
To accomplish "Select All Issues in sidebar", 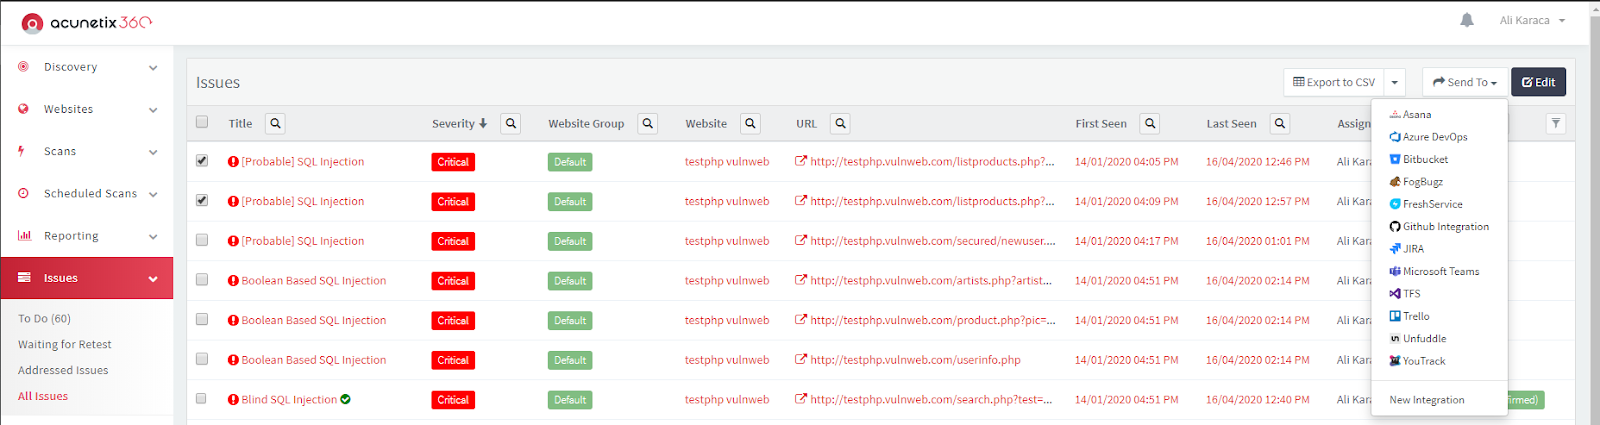I will (43, 396).
